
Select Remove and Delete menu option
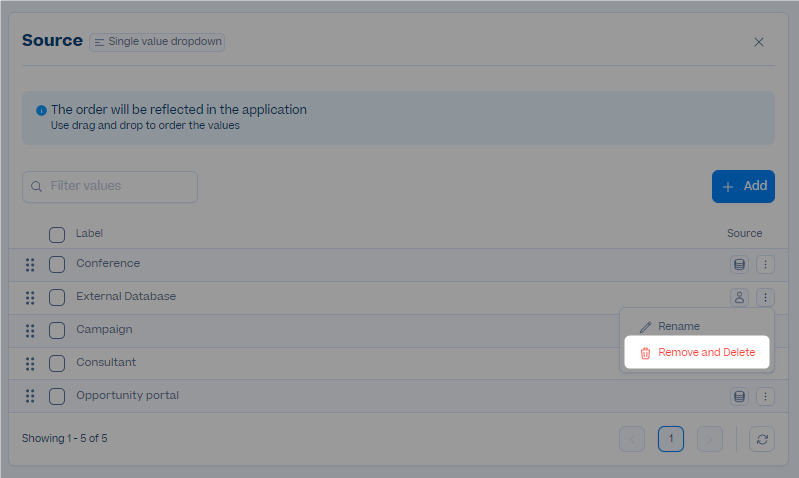pyautogui.click(x=697, y=352)
